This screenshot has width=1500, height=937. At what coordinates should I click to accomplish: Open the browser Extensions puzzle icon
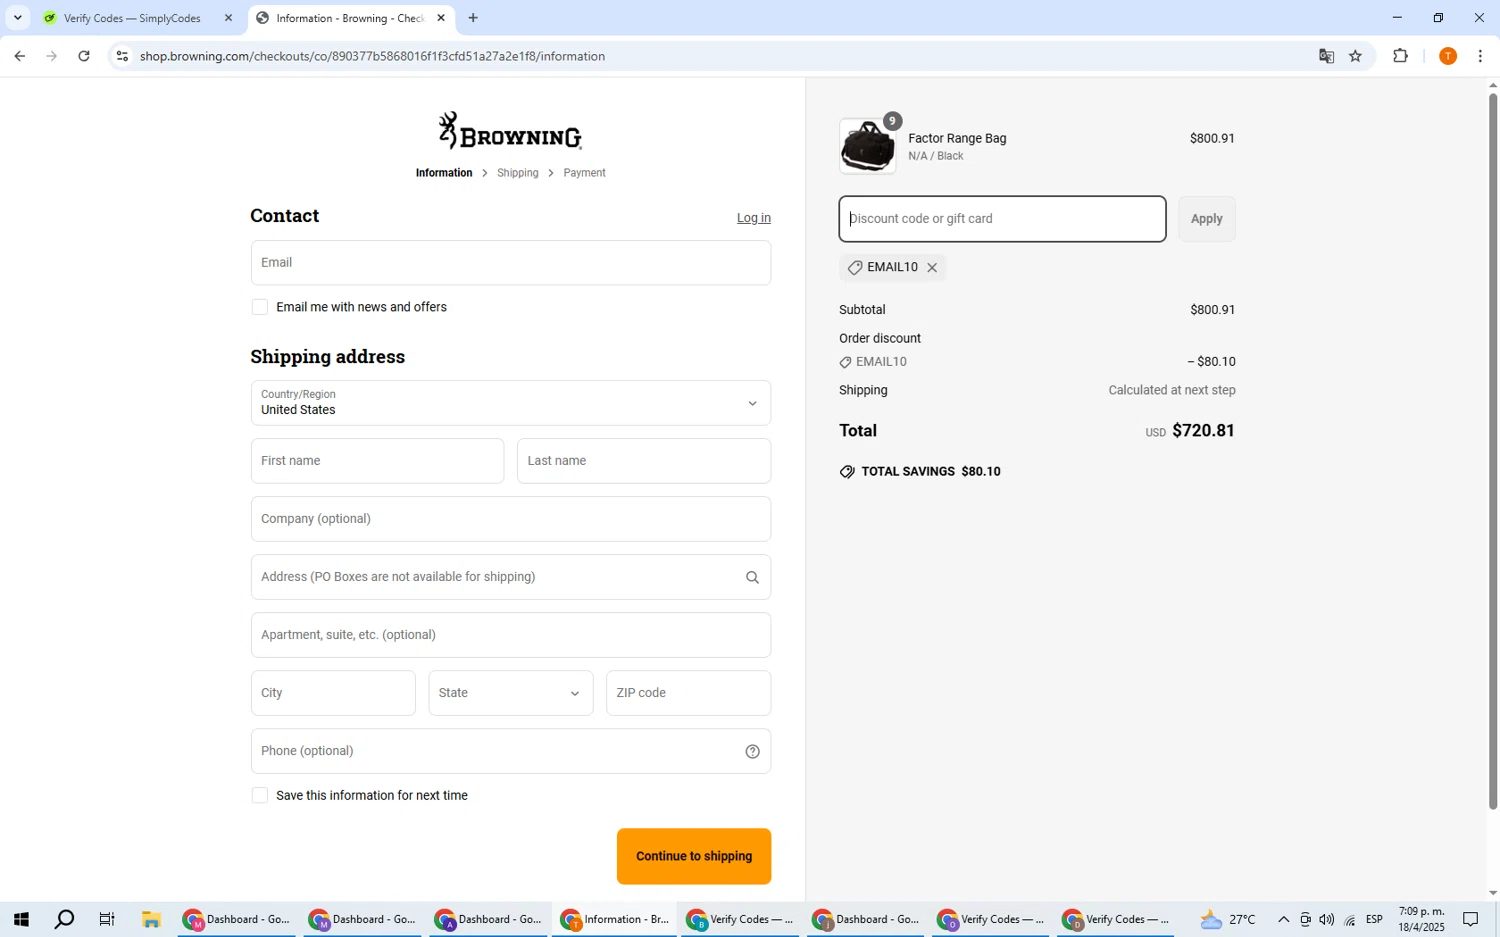click(x=1400, y=56)
